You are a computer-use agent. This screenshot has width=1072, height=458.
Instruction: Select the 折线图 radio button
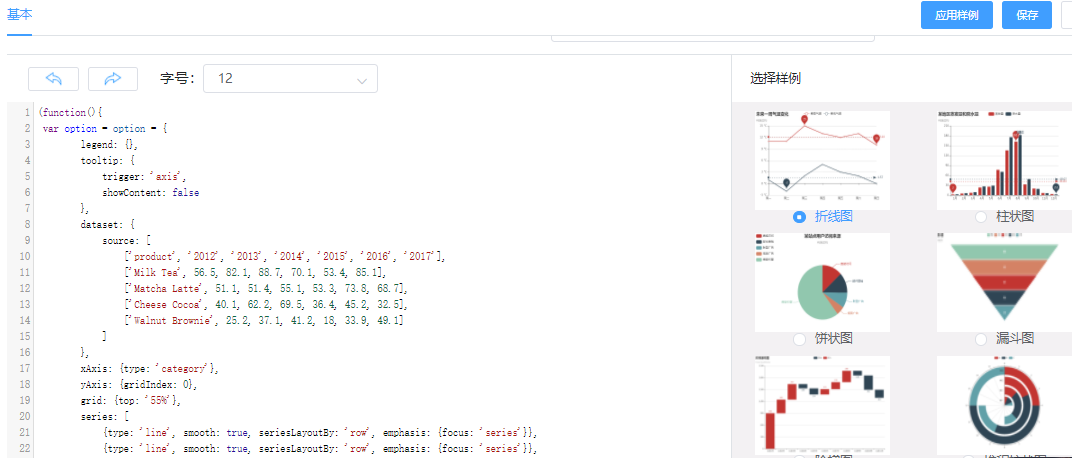coord(800,217)
